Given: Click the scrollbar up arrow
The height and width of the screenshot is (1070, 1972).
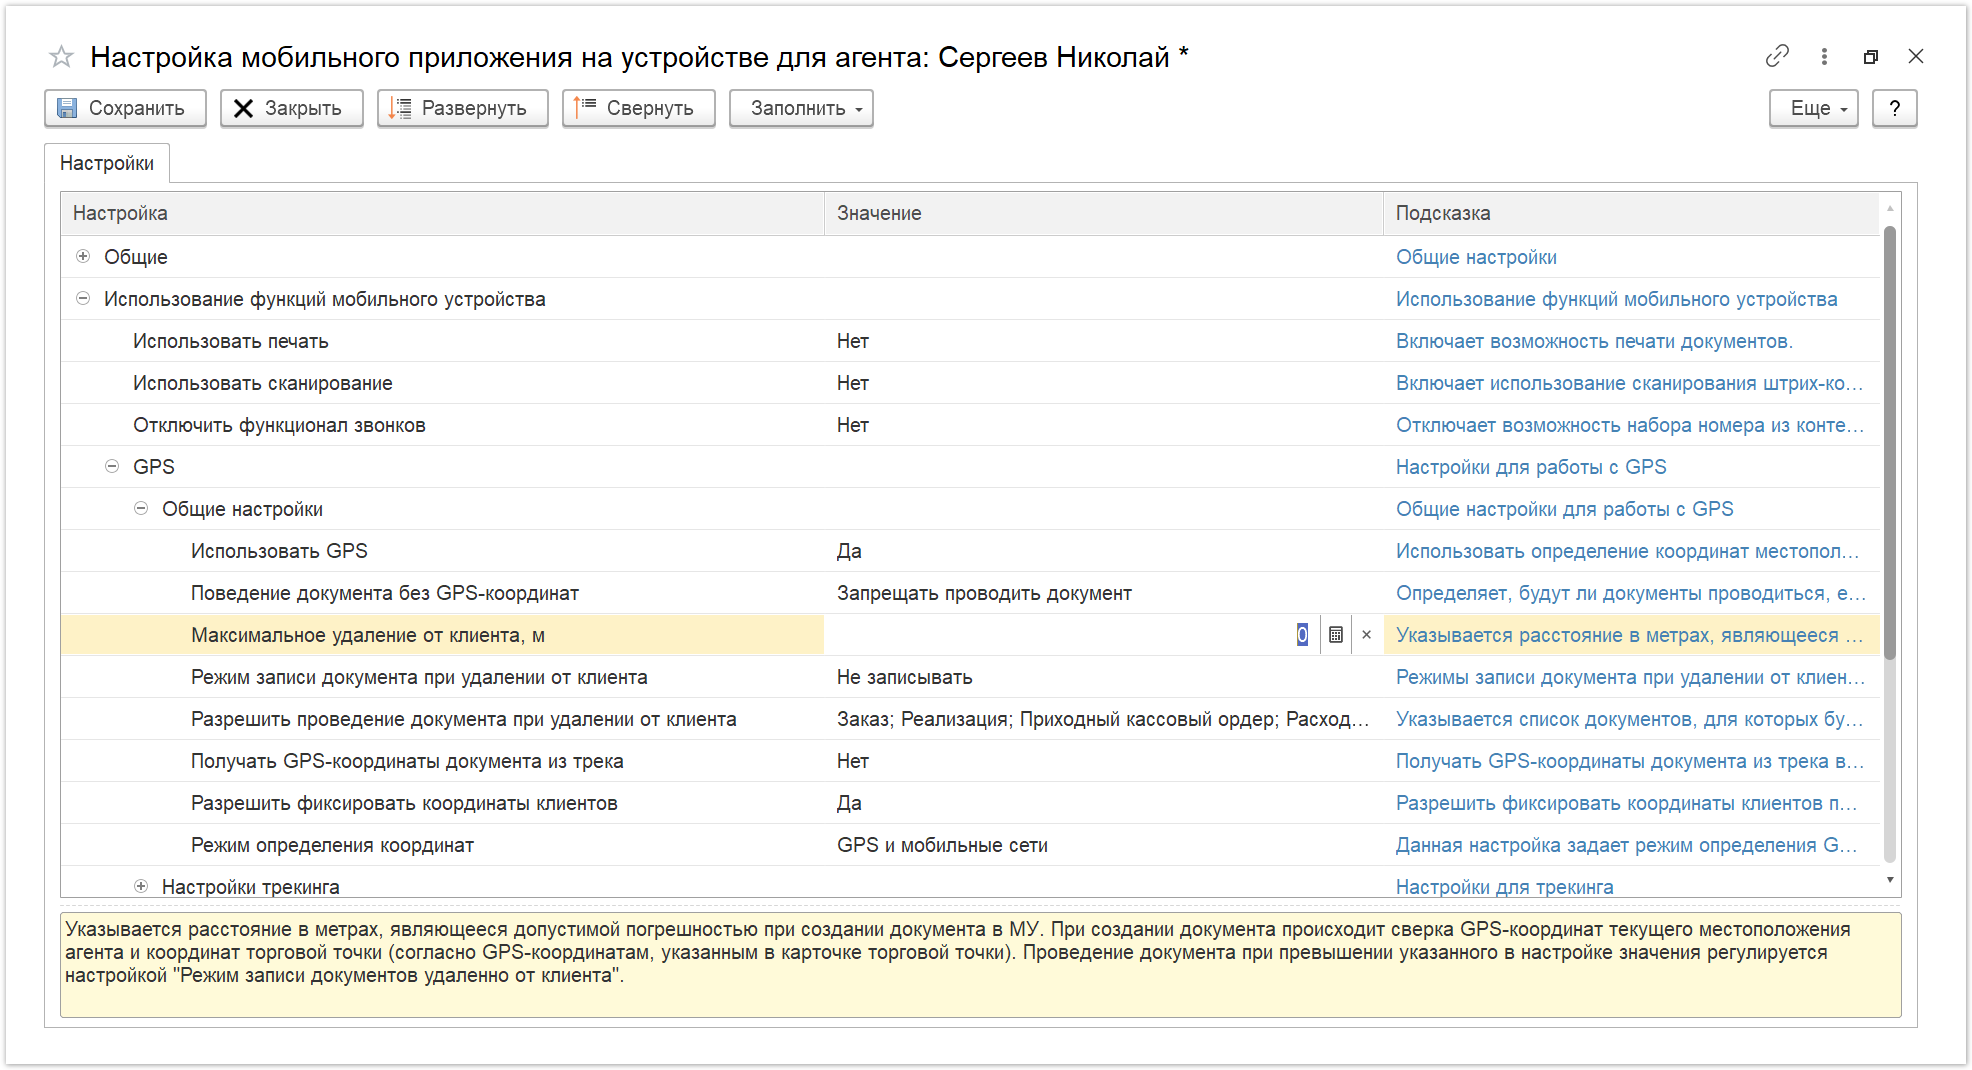Looking at the screenshot, I should click(x=1889, y=208).
